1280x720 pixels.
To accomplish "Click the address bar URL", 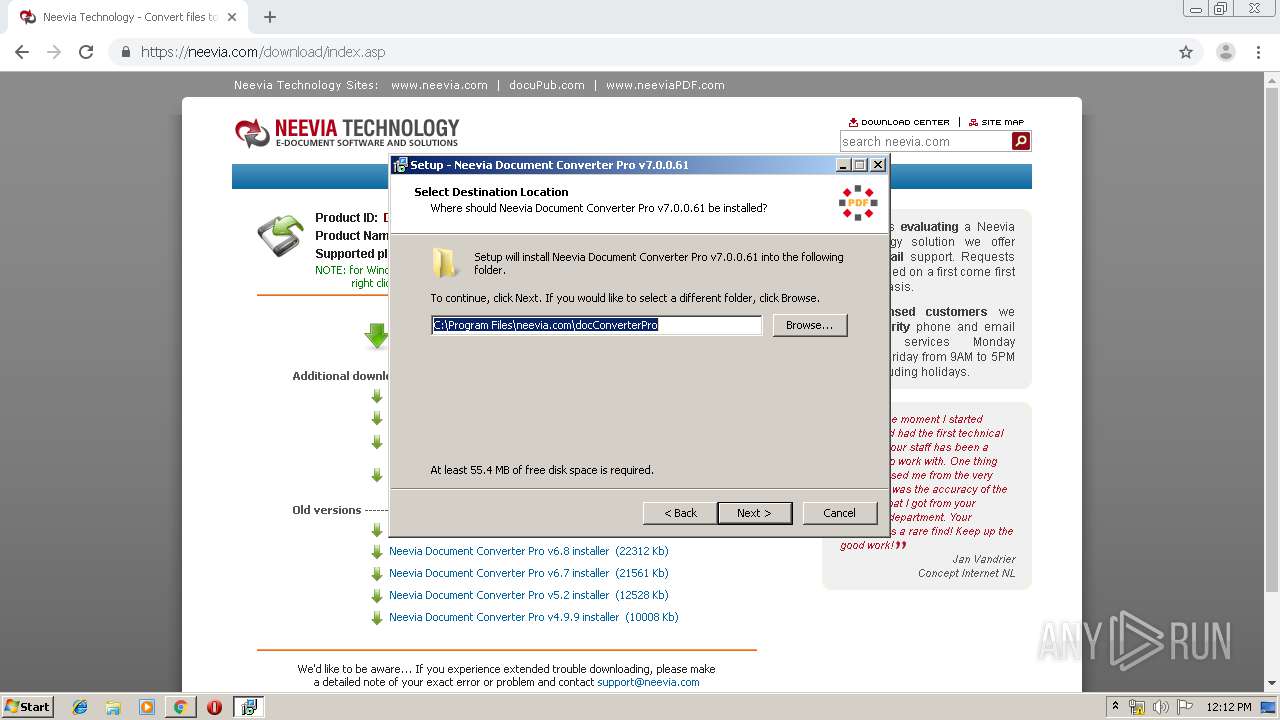I will (263, 52).
